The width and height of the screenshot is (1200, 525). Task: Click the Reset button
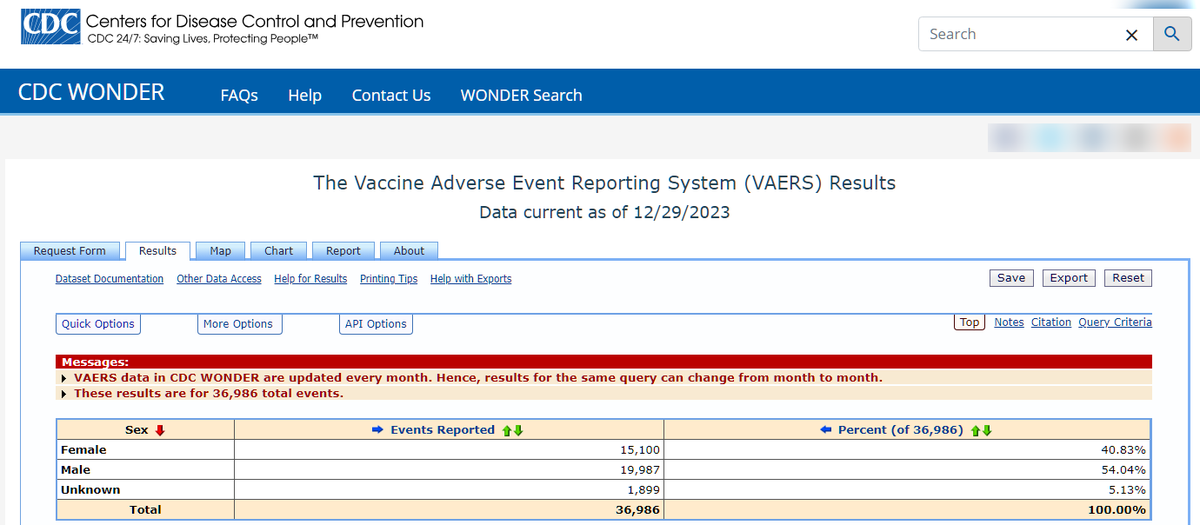pyautogui.click(x=1128, y=278)
